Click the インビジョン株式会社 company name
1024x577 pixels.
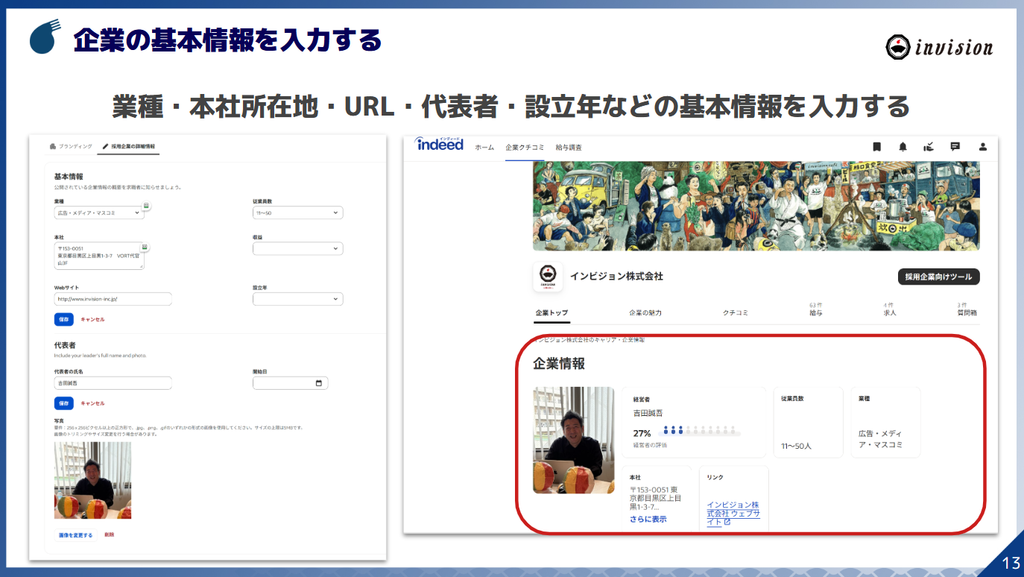(x=616, y=277)
